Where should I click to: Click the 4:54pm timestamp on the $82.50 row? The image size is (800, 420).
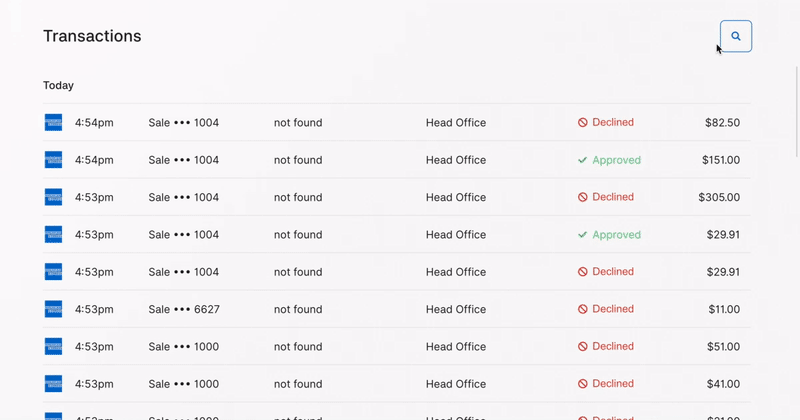94,123
